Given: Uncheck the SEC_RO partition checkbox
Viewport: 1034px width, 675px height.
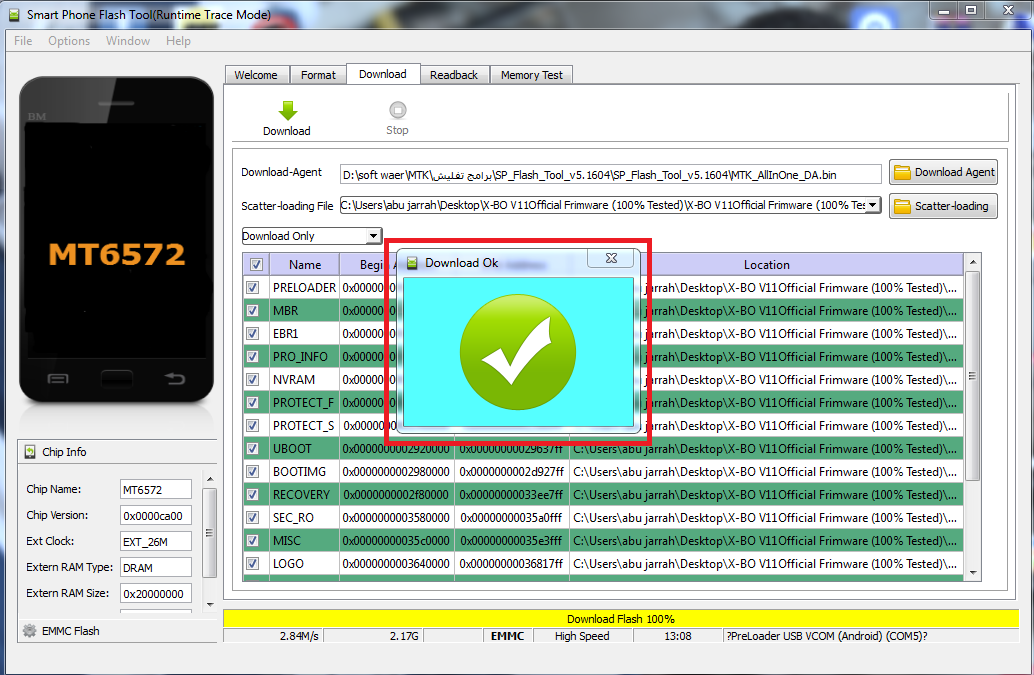Looking at the screenshot, I should 253,517.
